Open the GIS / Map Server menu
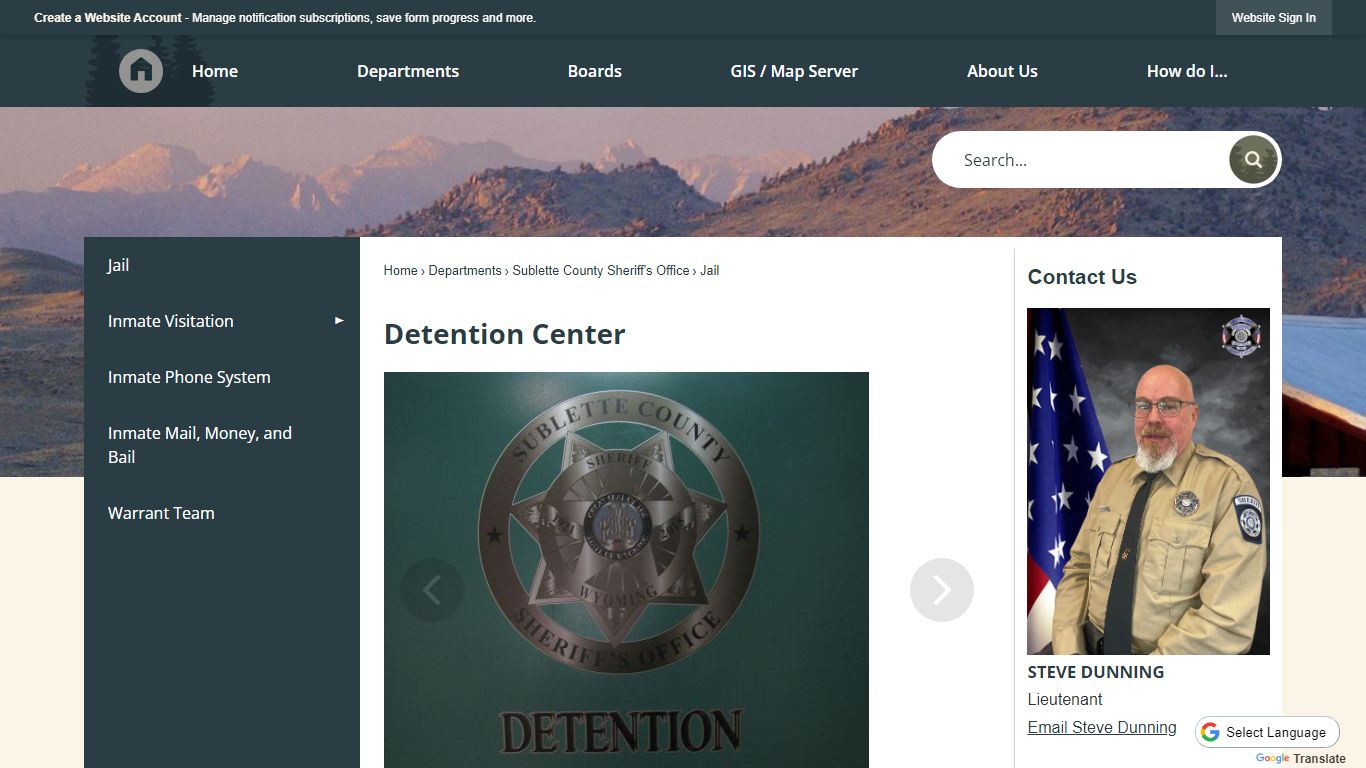Image resolution: width=1366 pixels, height=768 pixels. [794, 71]
